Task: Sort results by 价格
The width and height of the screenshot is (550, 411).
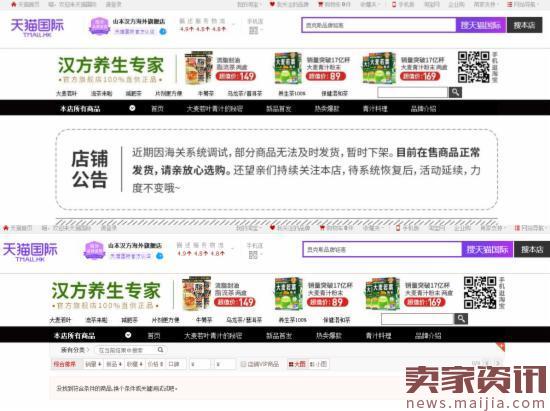Action: point(155,364)
